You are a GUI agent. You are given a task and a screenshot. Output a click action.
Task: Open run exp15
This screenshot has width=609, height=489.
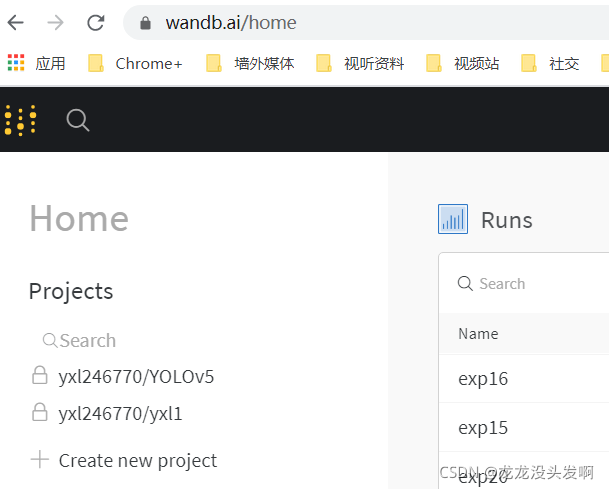coord(483,428)
